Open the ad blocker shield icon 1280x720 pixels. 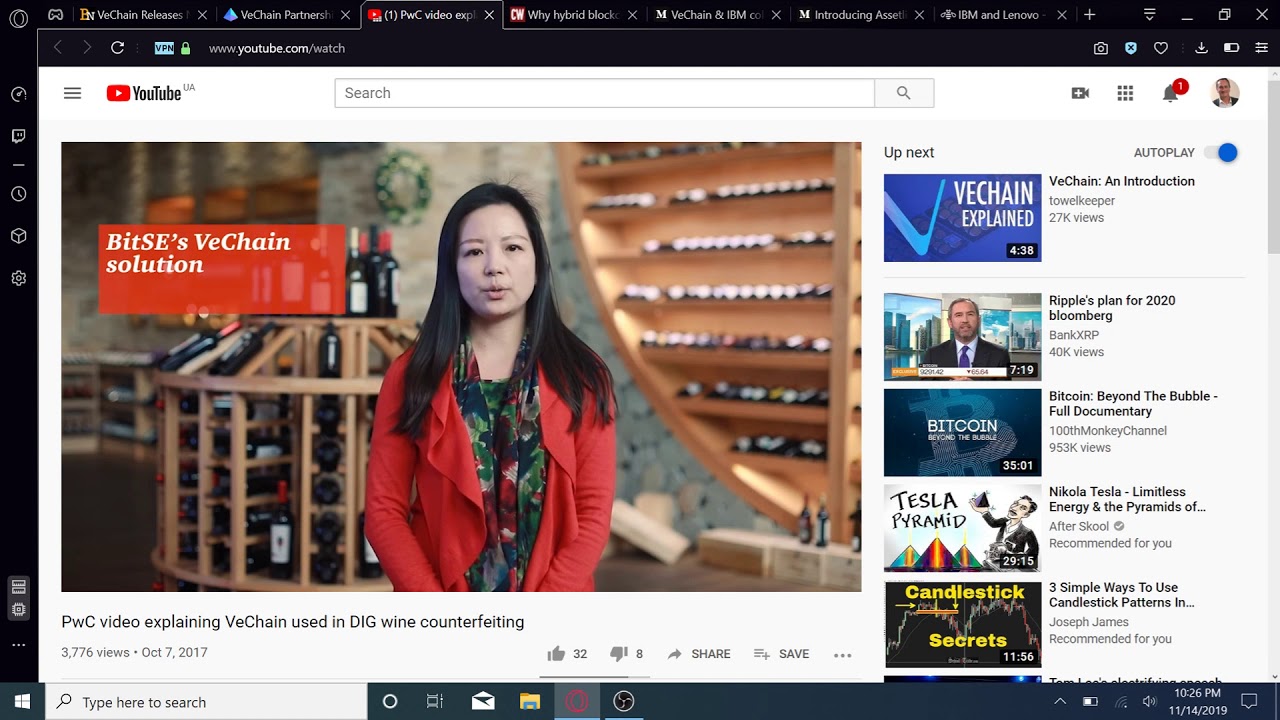[1131, 48]
